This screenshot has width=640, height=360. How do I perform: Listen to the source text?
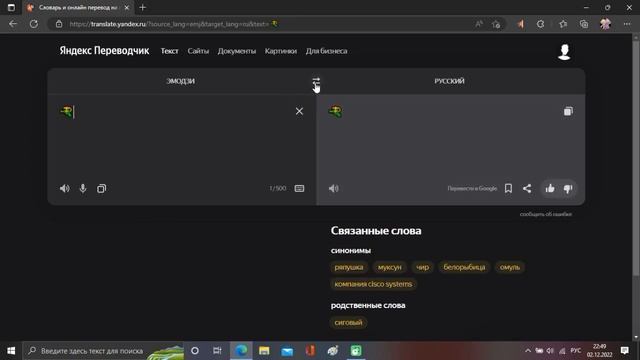64,189
